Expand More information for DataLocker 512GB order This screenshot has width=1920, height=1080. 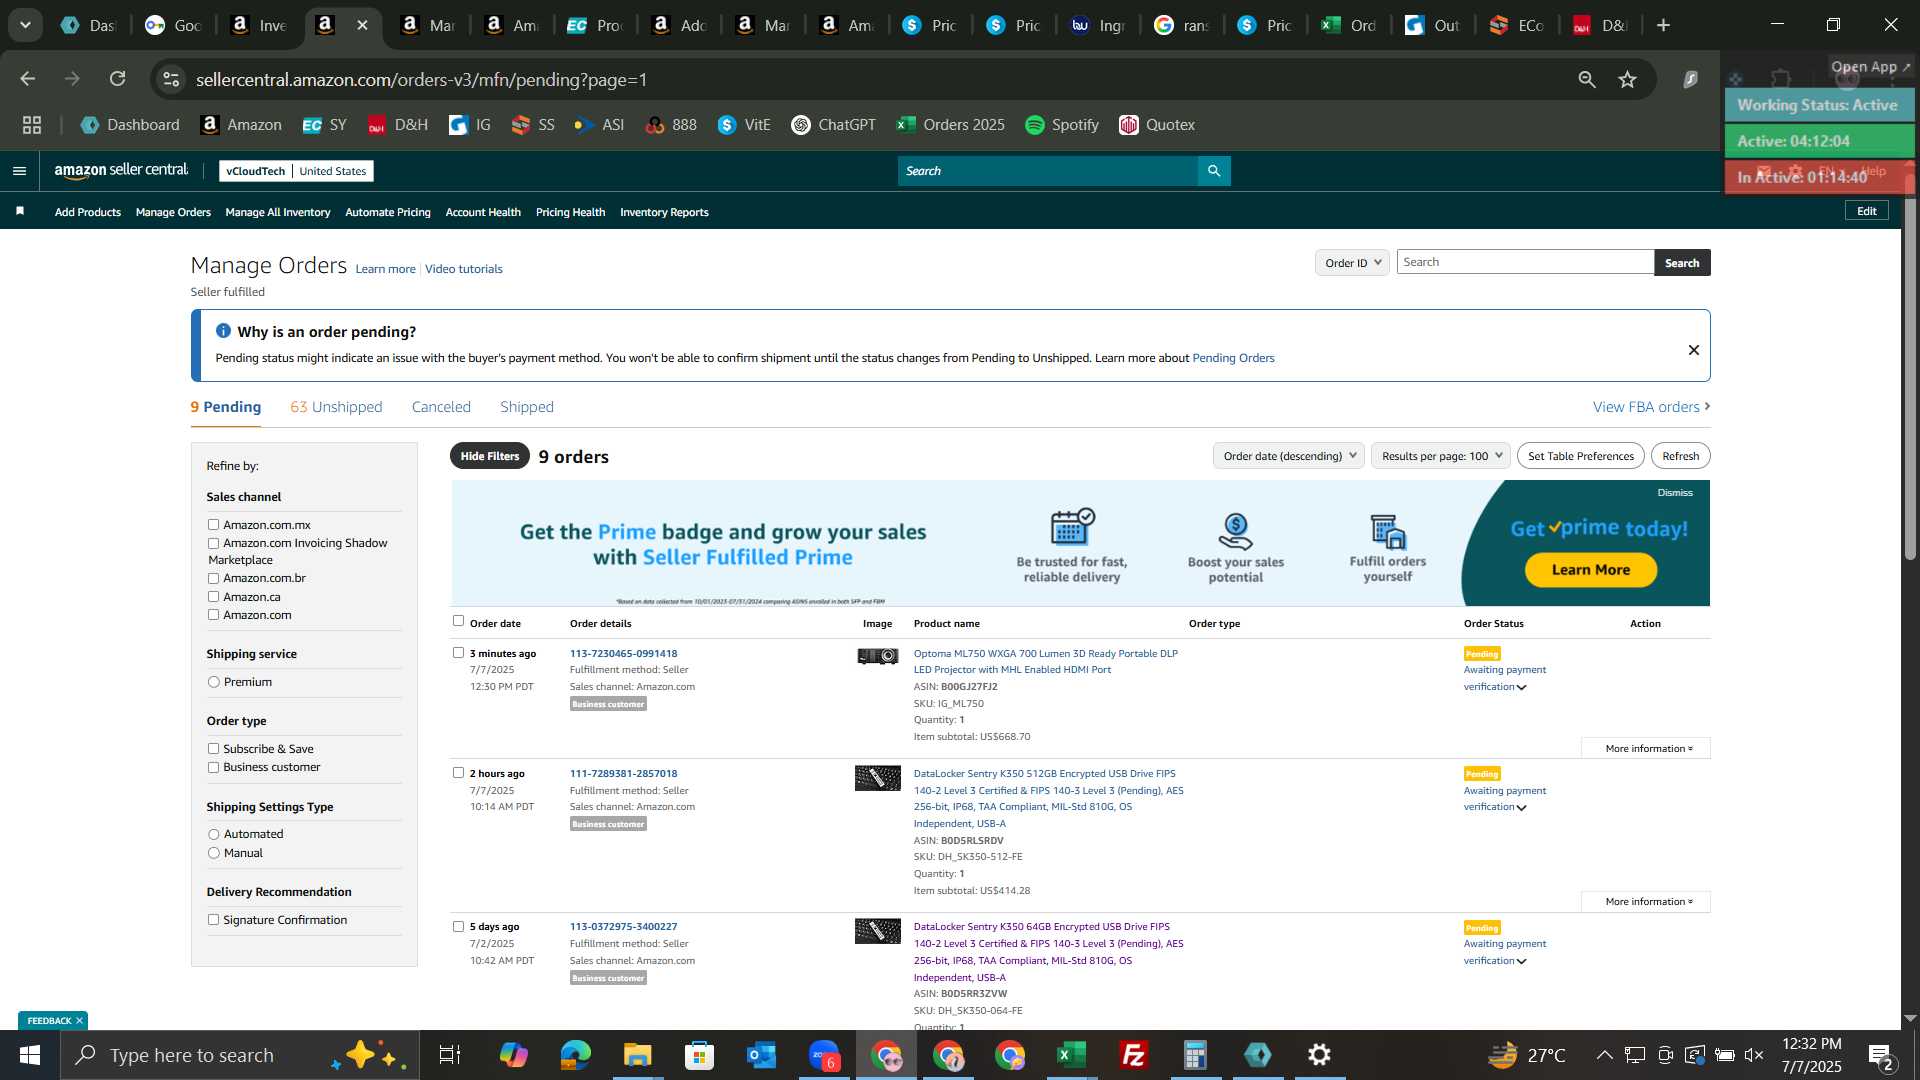pos(1646,901)
